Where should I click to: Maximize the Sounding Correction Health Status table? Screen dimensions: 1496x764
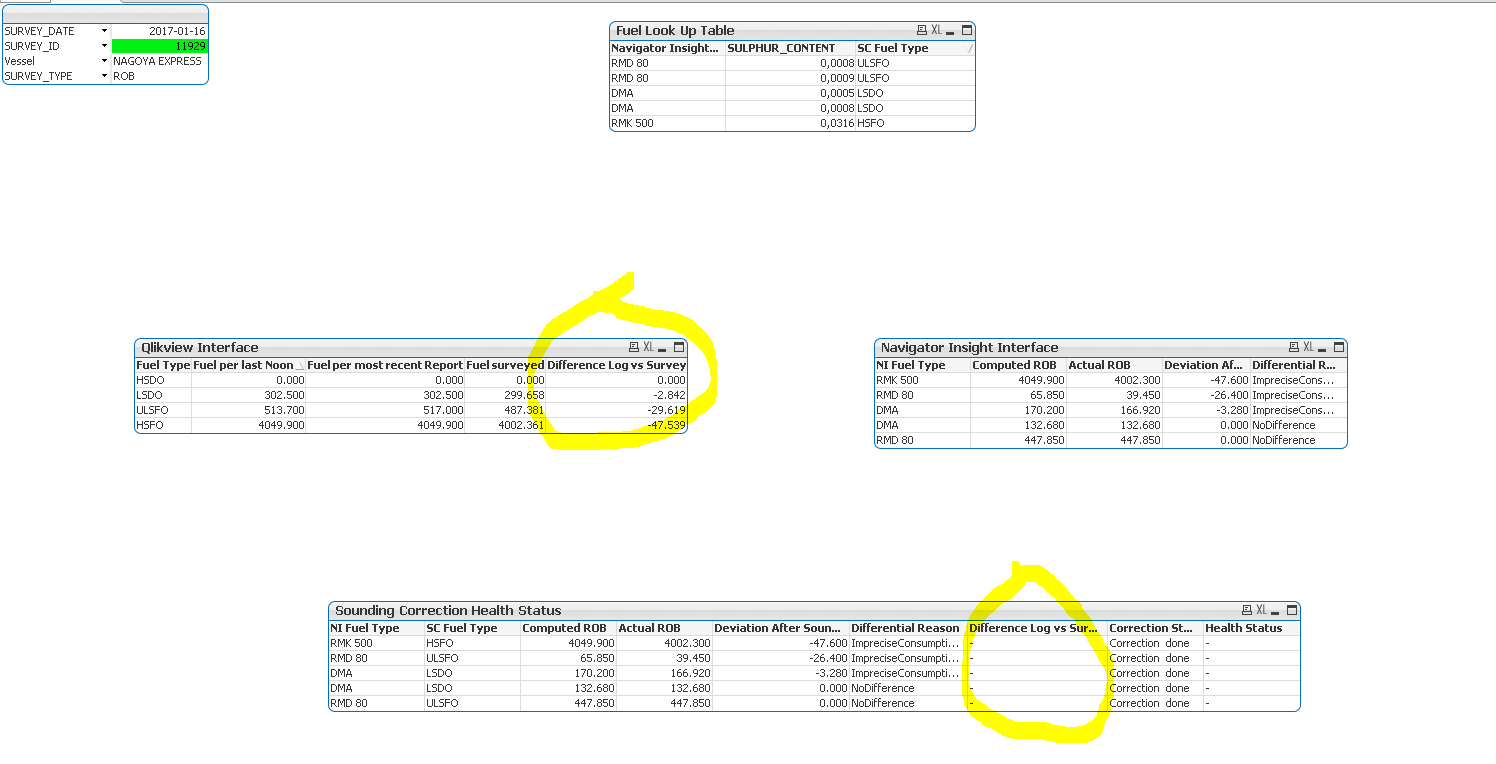(x=1292, y=610)
